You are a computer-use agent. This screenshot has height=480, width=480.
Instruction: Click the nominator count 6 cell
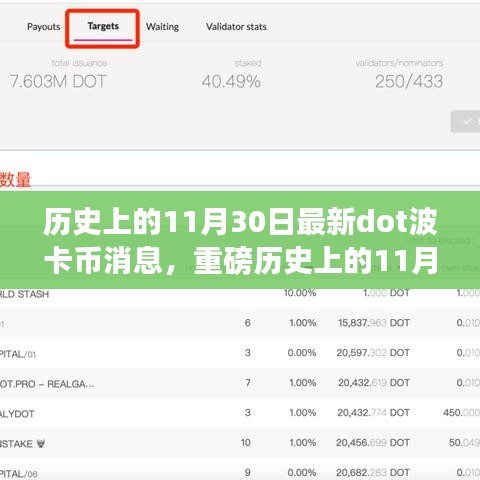coord(247,323)
